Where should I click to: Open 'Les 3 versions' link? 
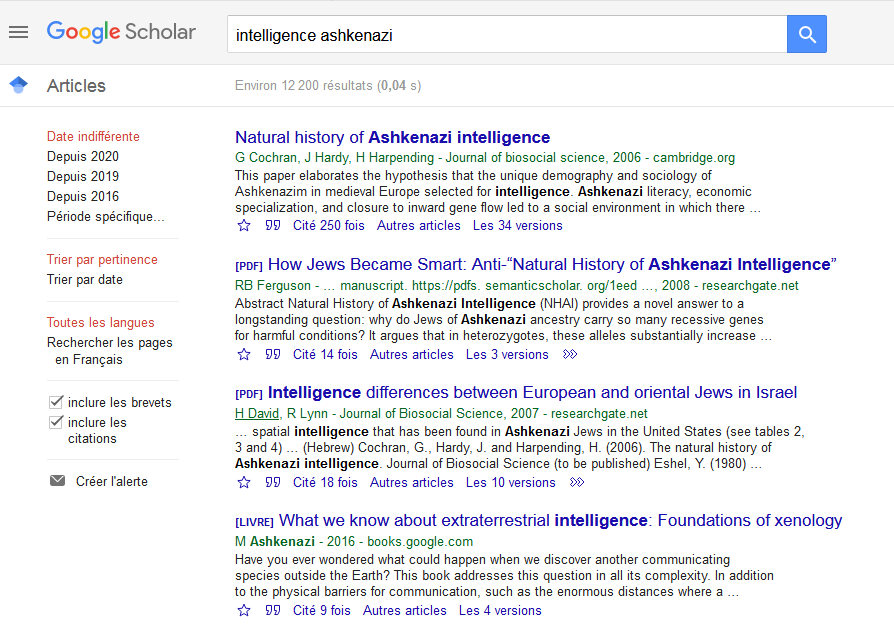coord(507,354)
